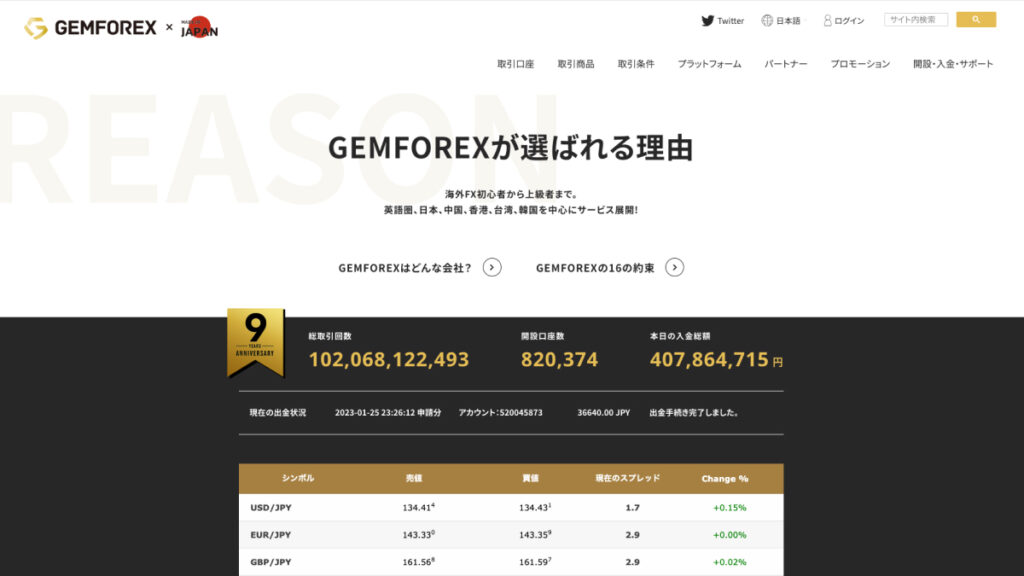Click the 開設口座数 value 820,374
1024x576 pixels.
coord(559,359)
